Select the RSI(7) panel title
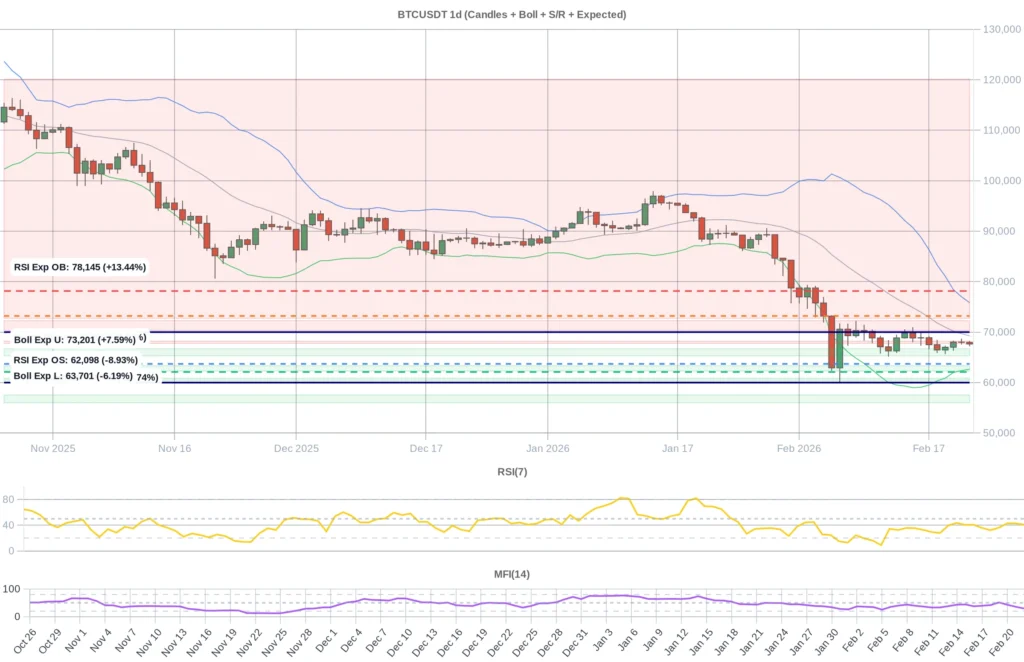This screenshot has height=662, width=1024. click(513, 471)
